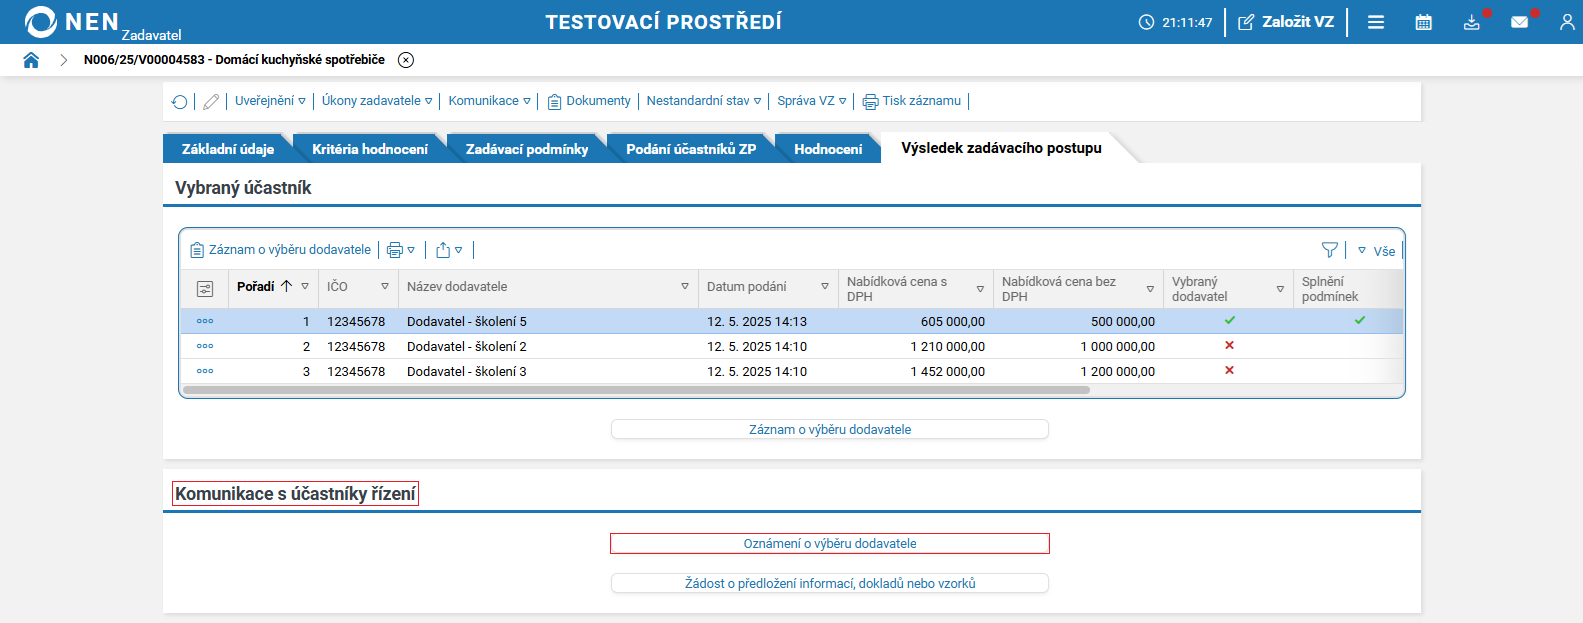Screen dimensions: 1583x623
Task: Click red cross for Dodavatel - školení 3
Action: (1230, 370)
